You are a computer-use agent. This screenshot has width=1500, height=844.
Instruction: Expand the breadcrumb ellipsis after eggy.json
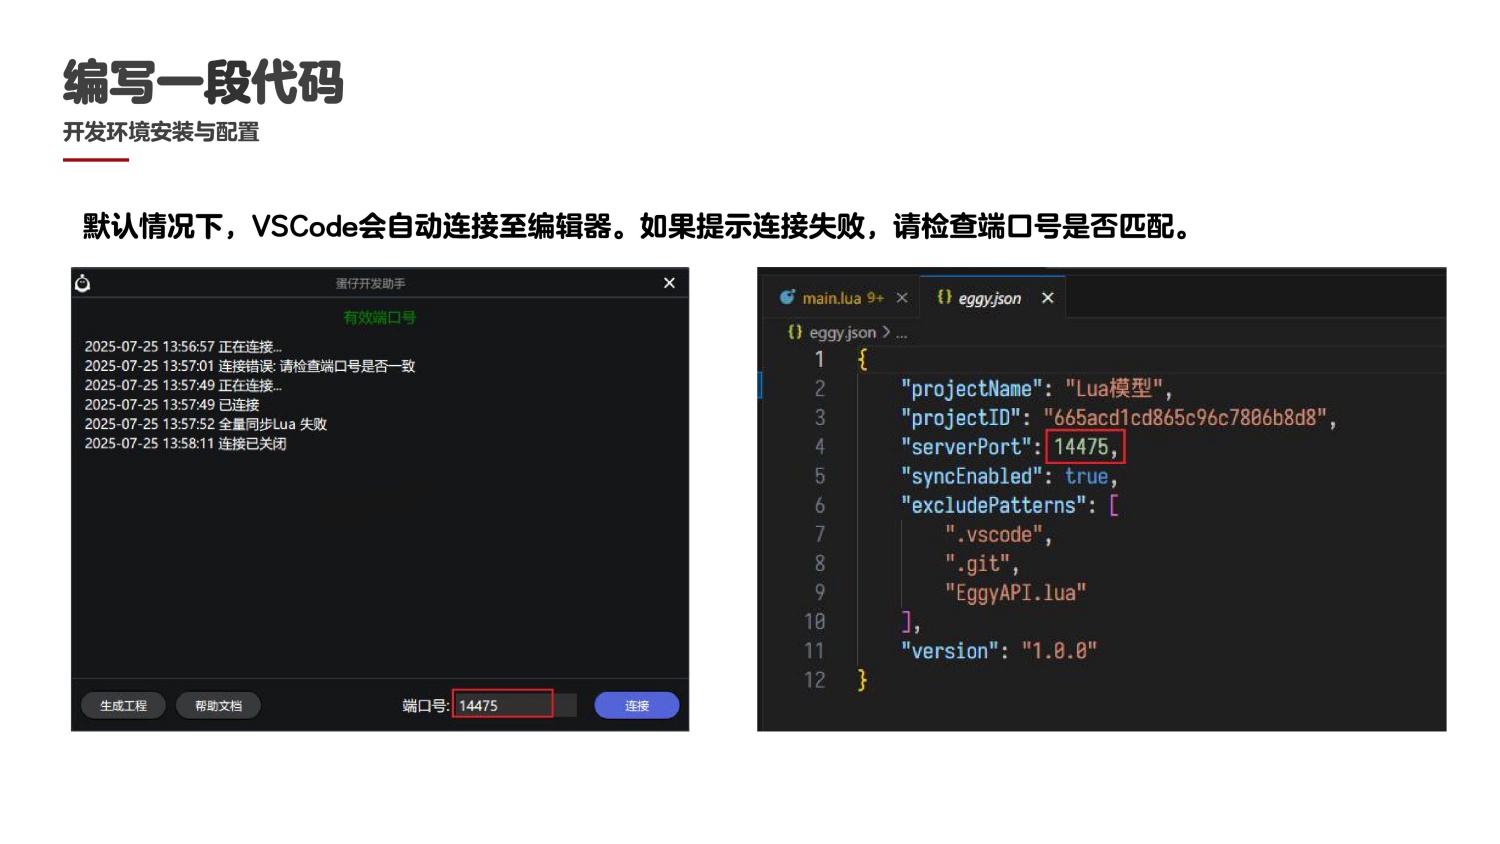point(902,333)
